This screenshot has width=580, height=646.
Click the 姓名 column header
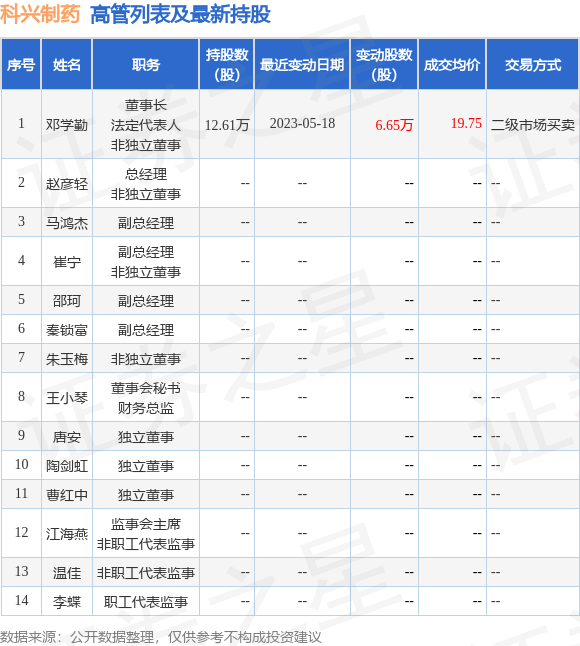(67, 65)
